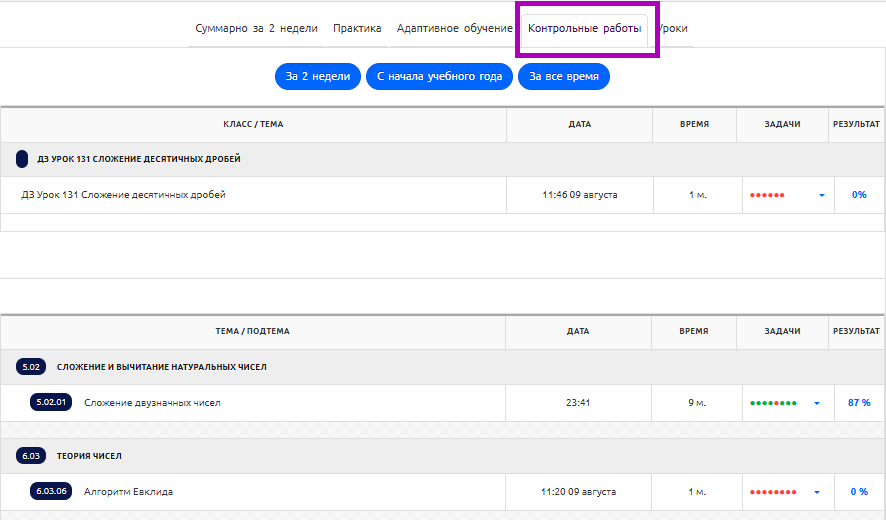Click the 6.03 topic badge
886x520 pixels.
click(x=31, y=456)
